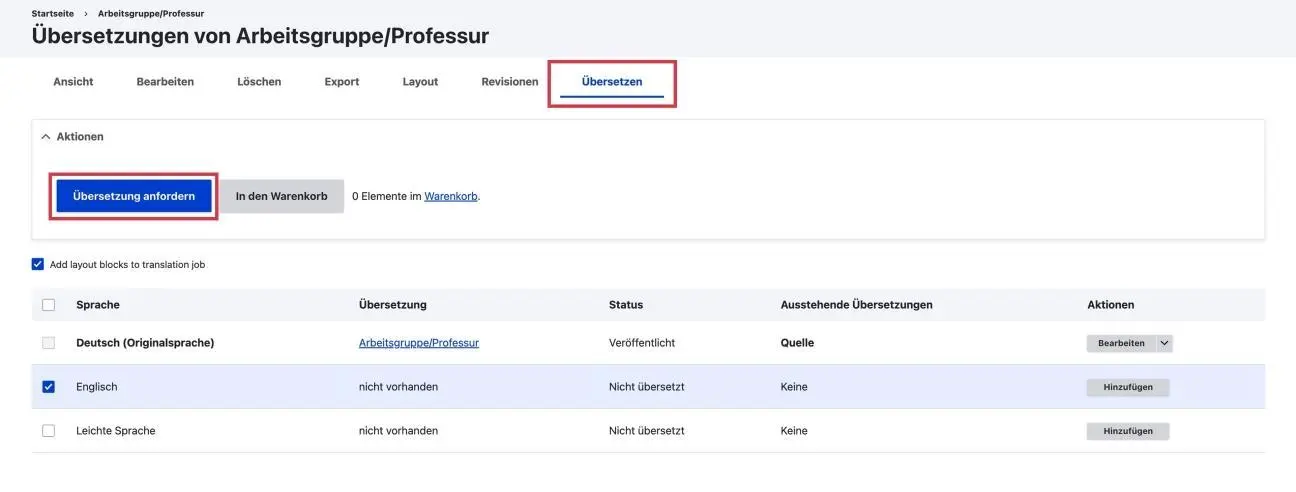Switch to the Bearbeiten tab

pyautogui.click(x=165, y=82)
